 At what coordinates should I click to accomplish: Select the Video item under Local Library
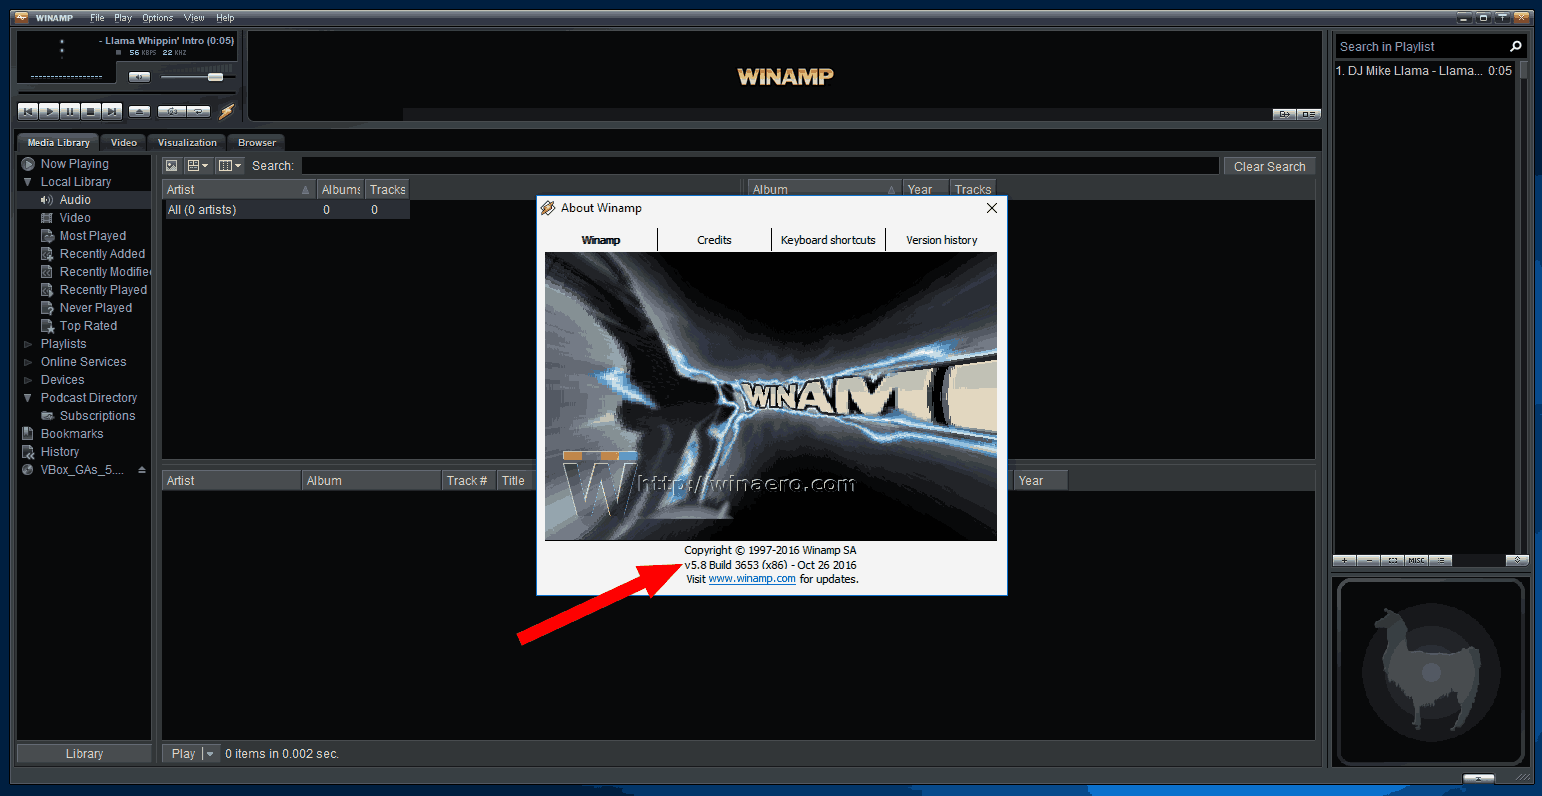click(x=75, y=218)
